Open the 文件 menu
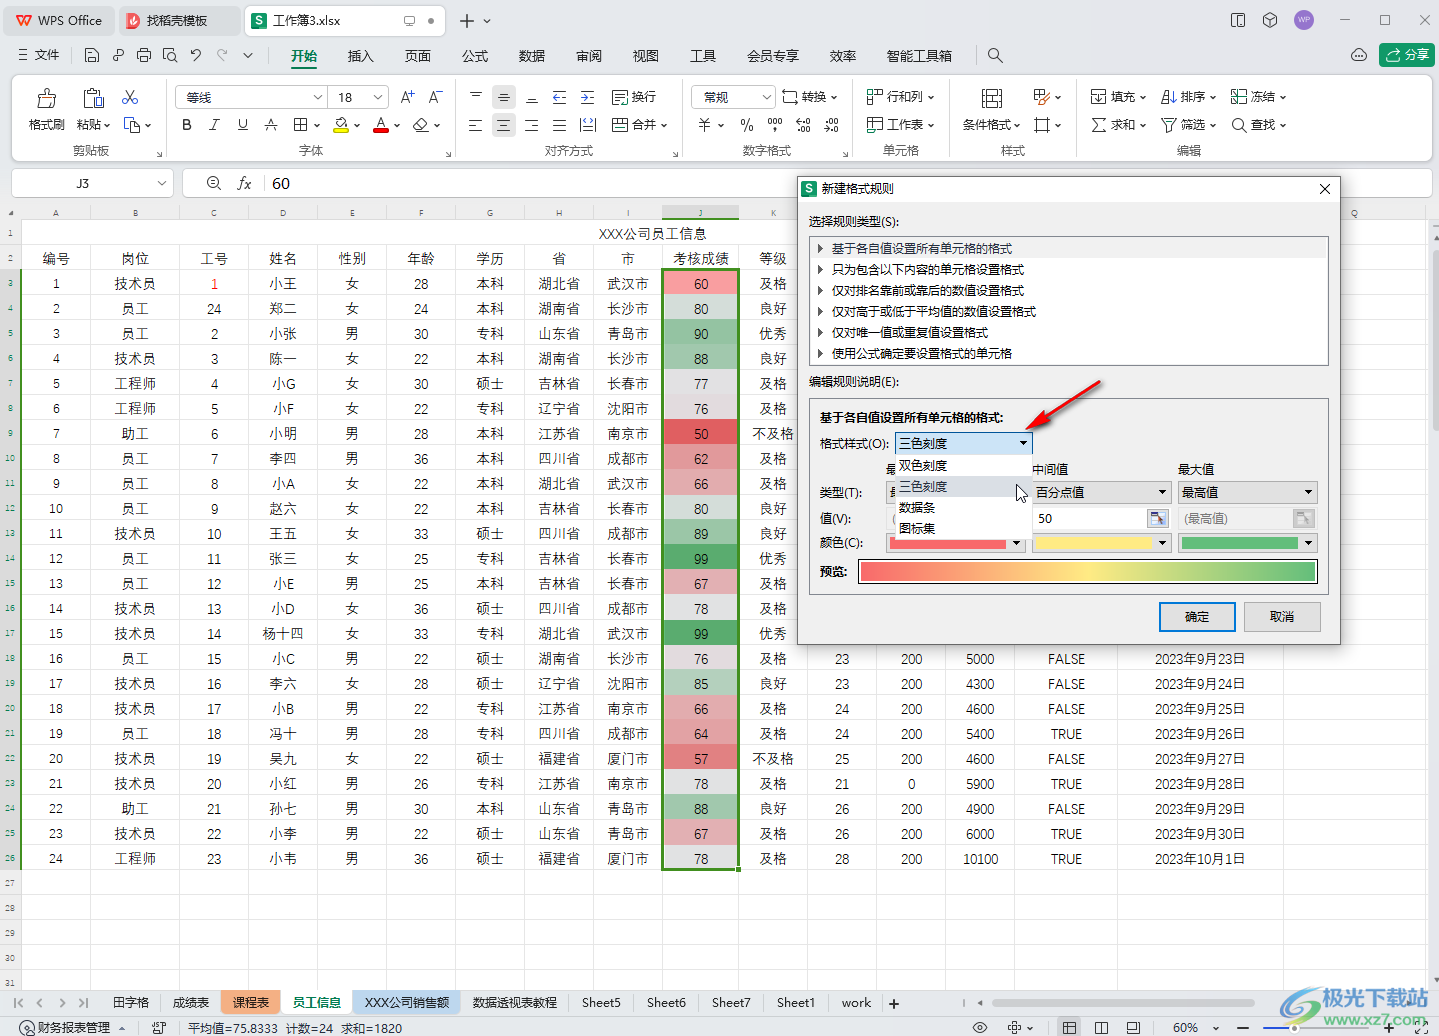Screen dimensions: 1439x1036 pos(38,55)
